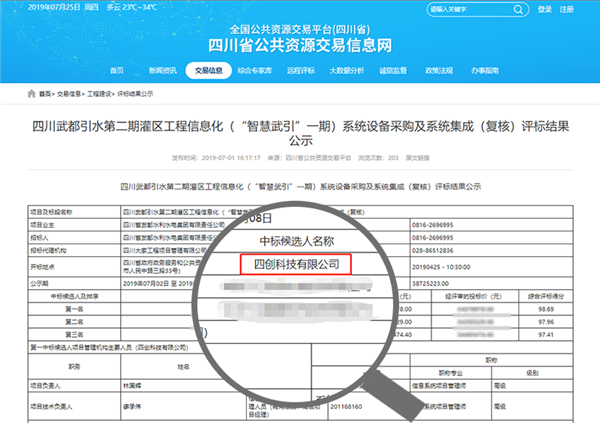600x423 pixels.
Task: Select the 项目技术负责人 row label
Action: tap(74, 407)
